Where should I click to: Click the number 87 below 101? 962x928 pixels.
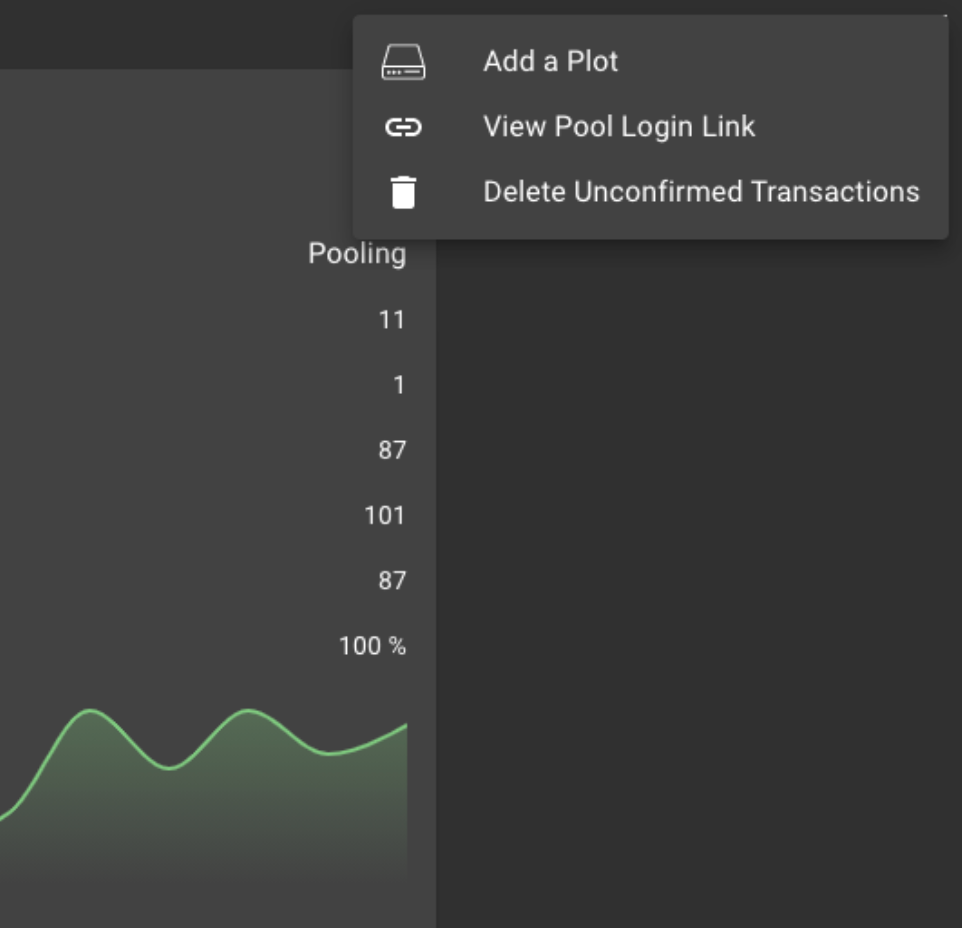(x=393, y=582)
